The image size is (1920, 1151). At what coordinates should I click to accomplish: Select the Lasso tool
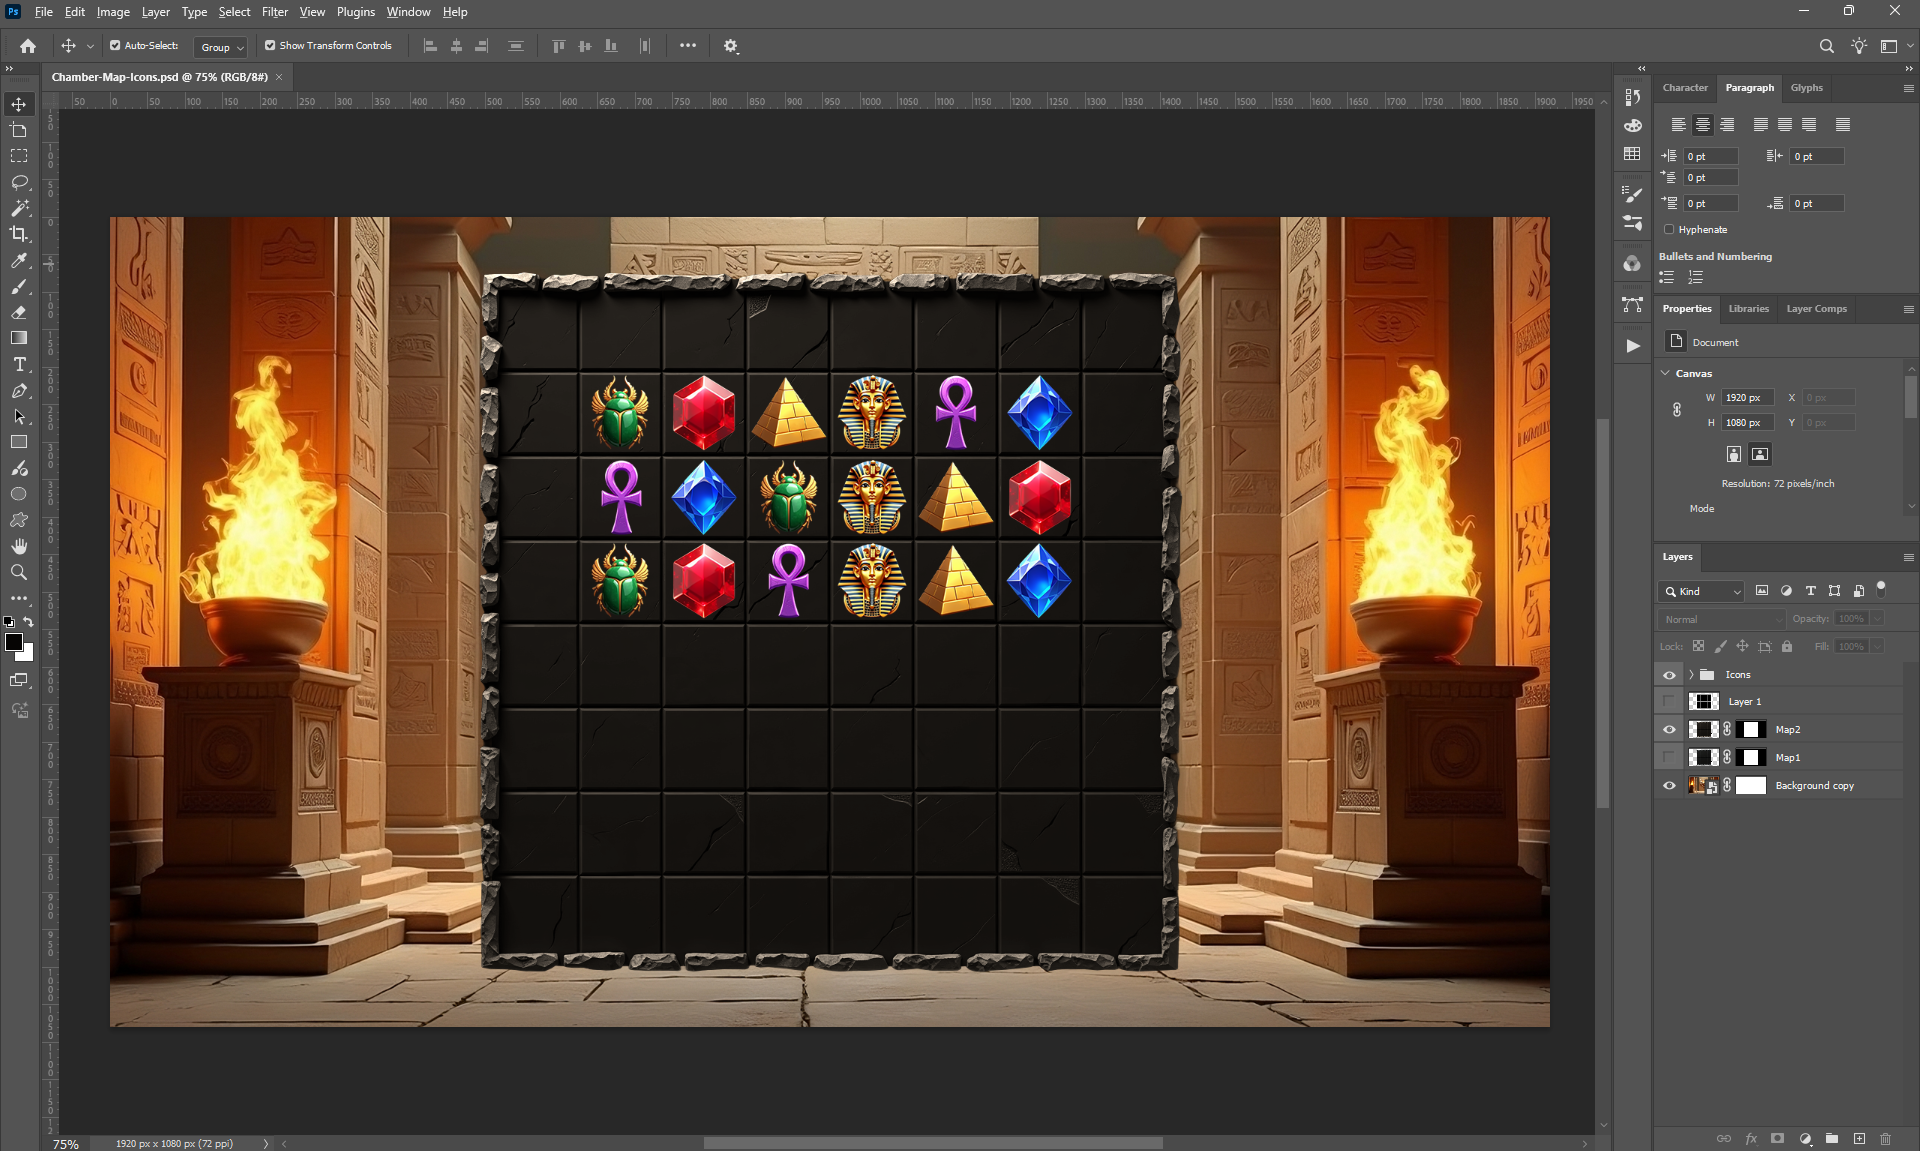tap(19, 182)
